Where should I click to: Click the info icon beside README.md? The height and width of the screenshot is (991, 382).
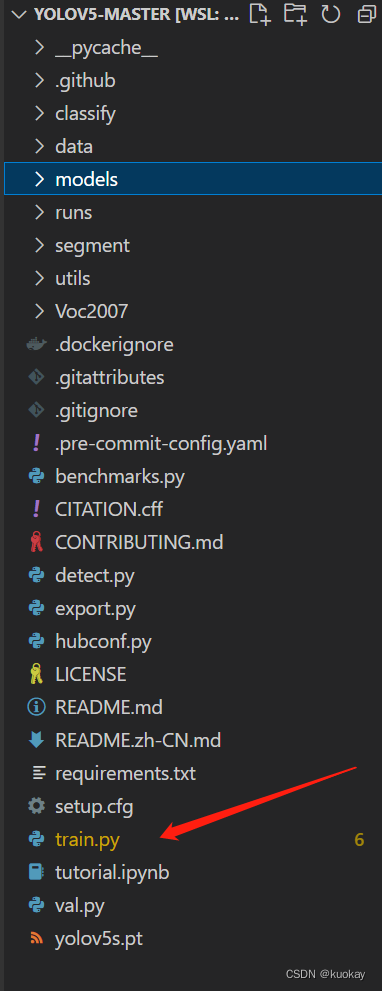click(37, 707)
